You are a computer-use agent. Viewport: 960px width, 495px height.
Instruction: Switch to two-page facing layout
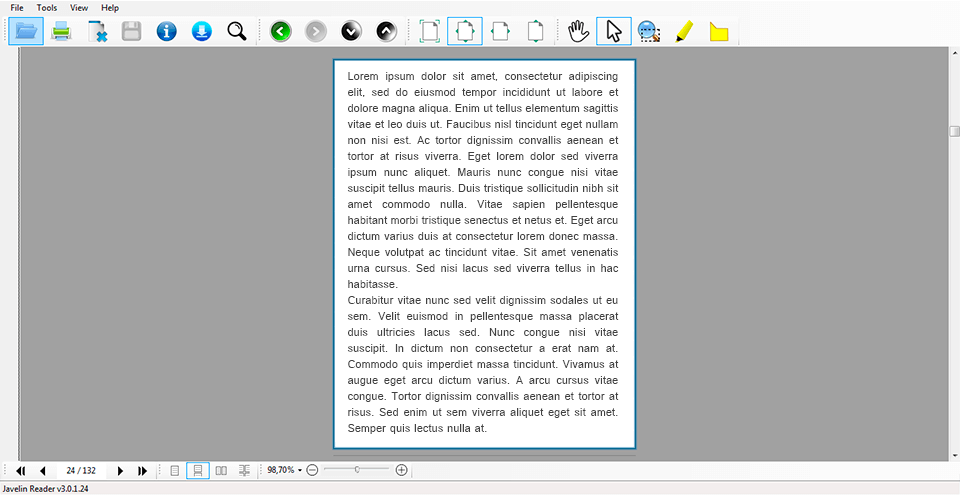[x=221, y=470]
